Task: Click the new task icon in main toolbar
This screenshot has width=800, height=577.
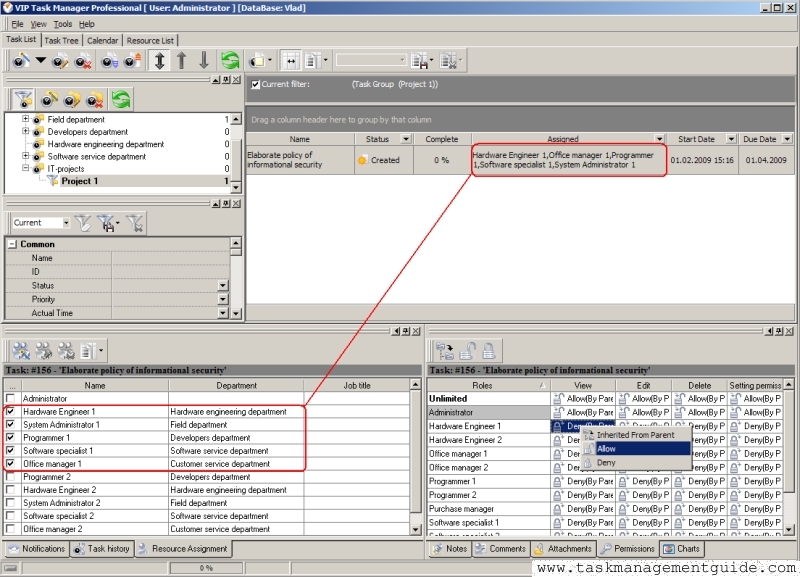Action: 21,61
